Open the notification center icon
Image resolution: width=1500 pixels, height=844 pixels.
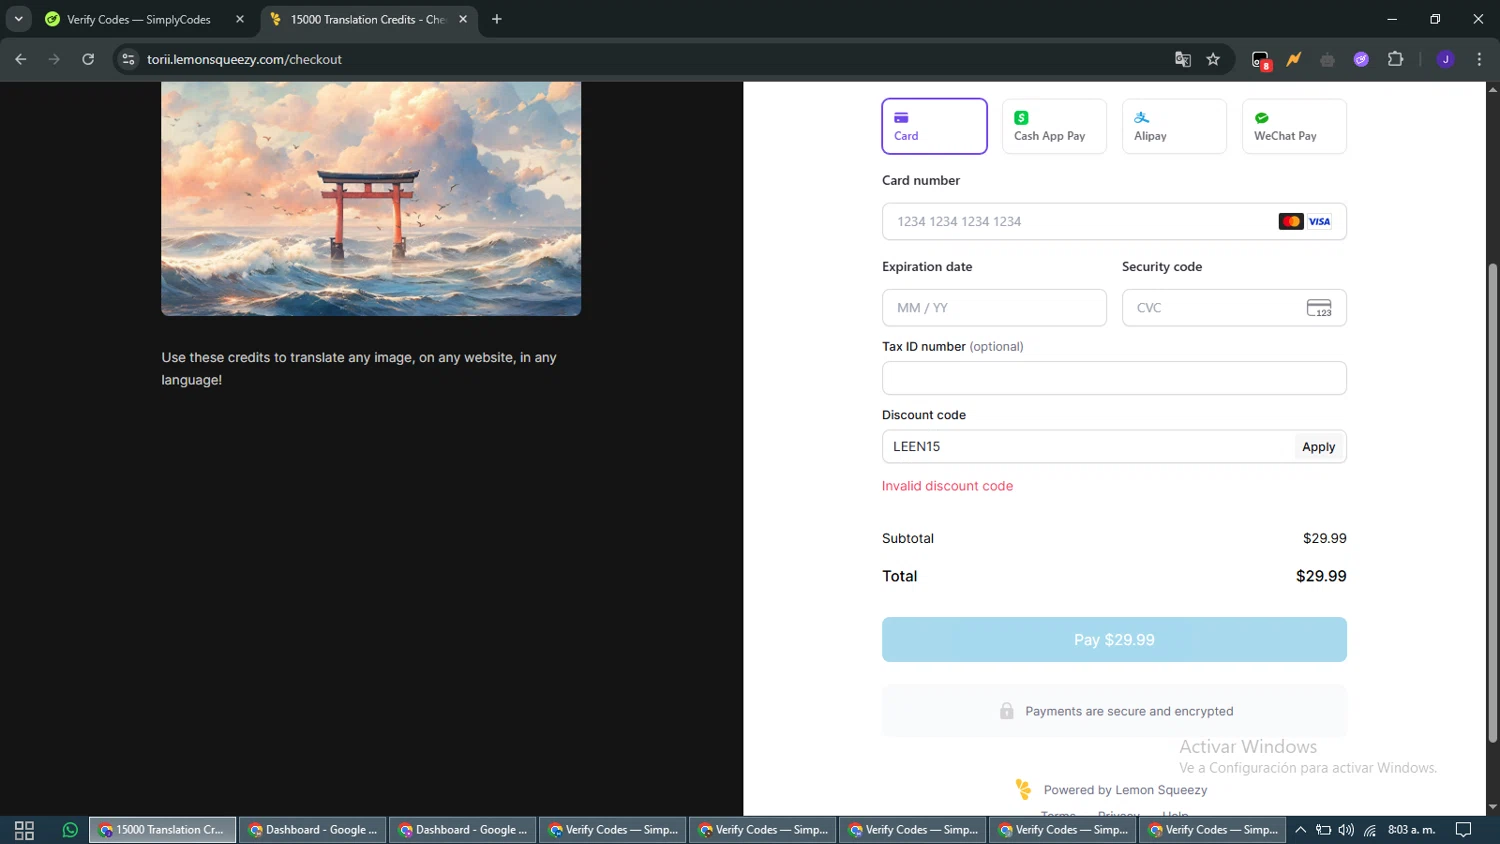(x=1463, y=830)
